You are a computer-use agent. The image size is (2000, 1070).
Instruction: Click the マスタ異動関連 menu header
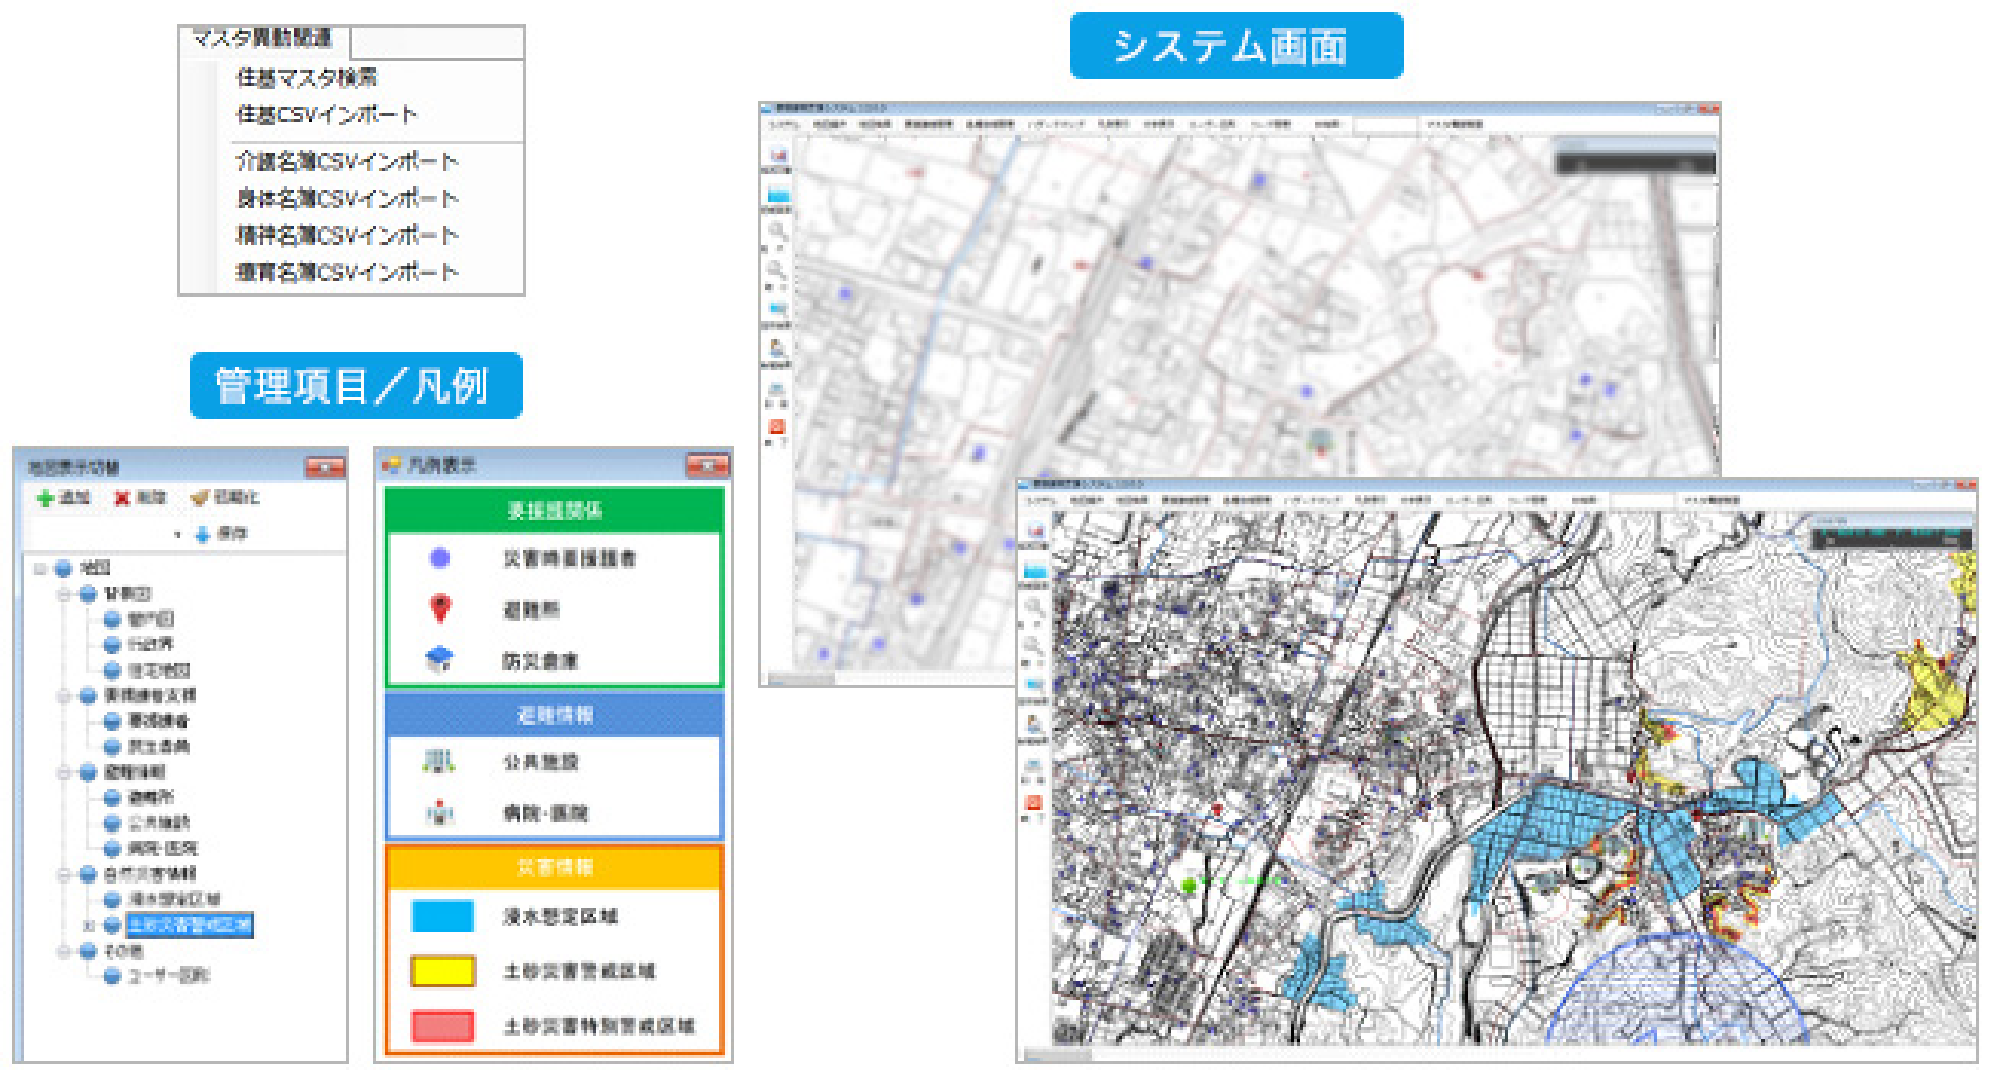point(263,39)
